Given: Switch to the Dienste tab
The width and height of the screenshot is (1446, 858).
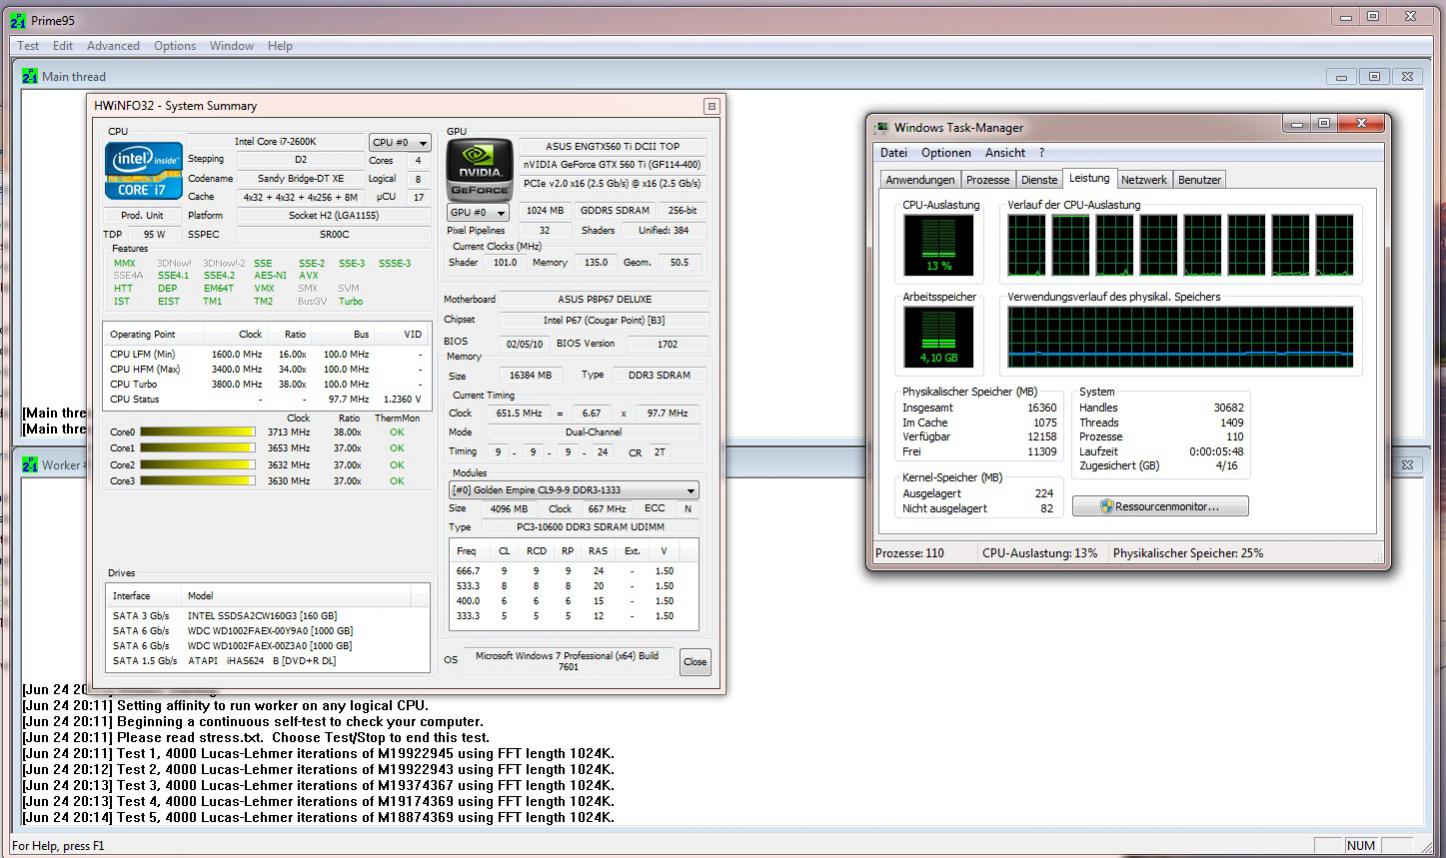Looking at the screenshot, I should 1039,180.
